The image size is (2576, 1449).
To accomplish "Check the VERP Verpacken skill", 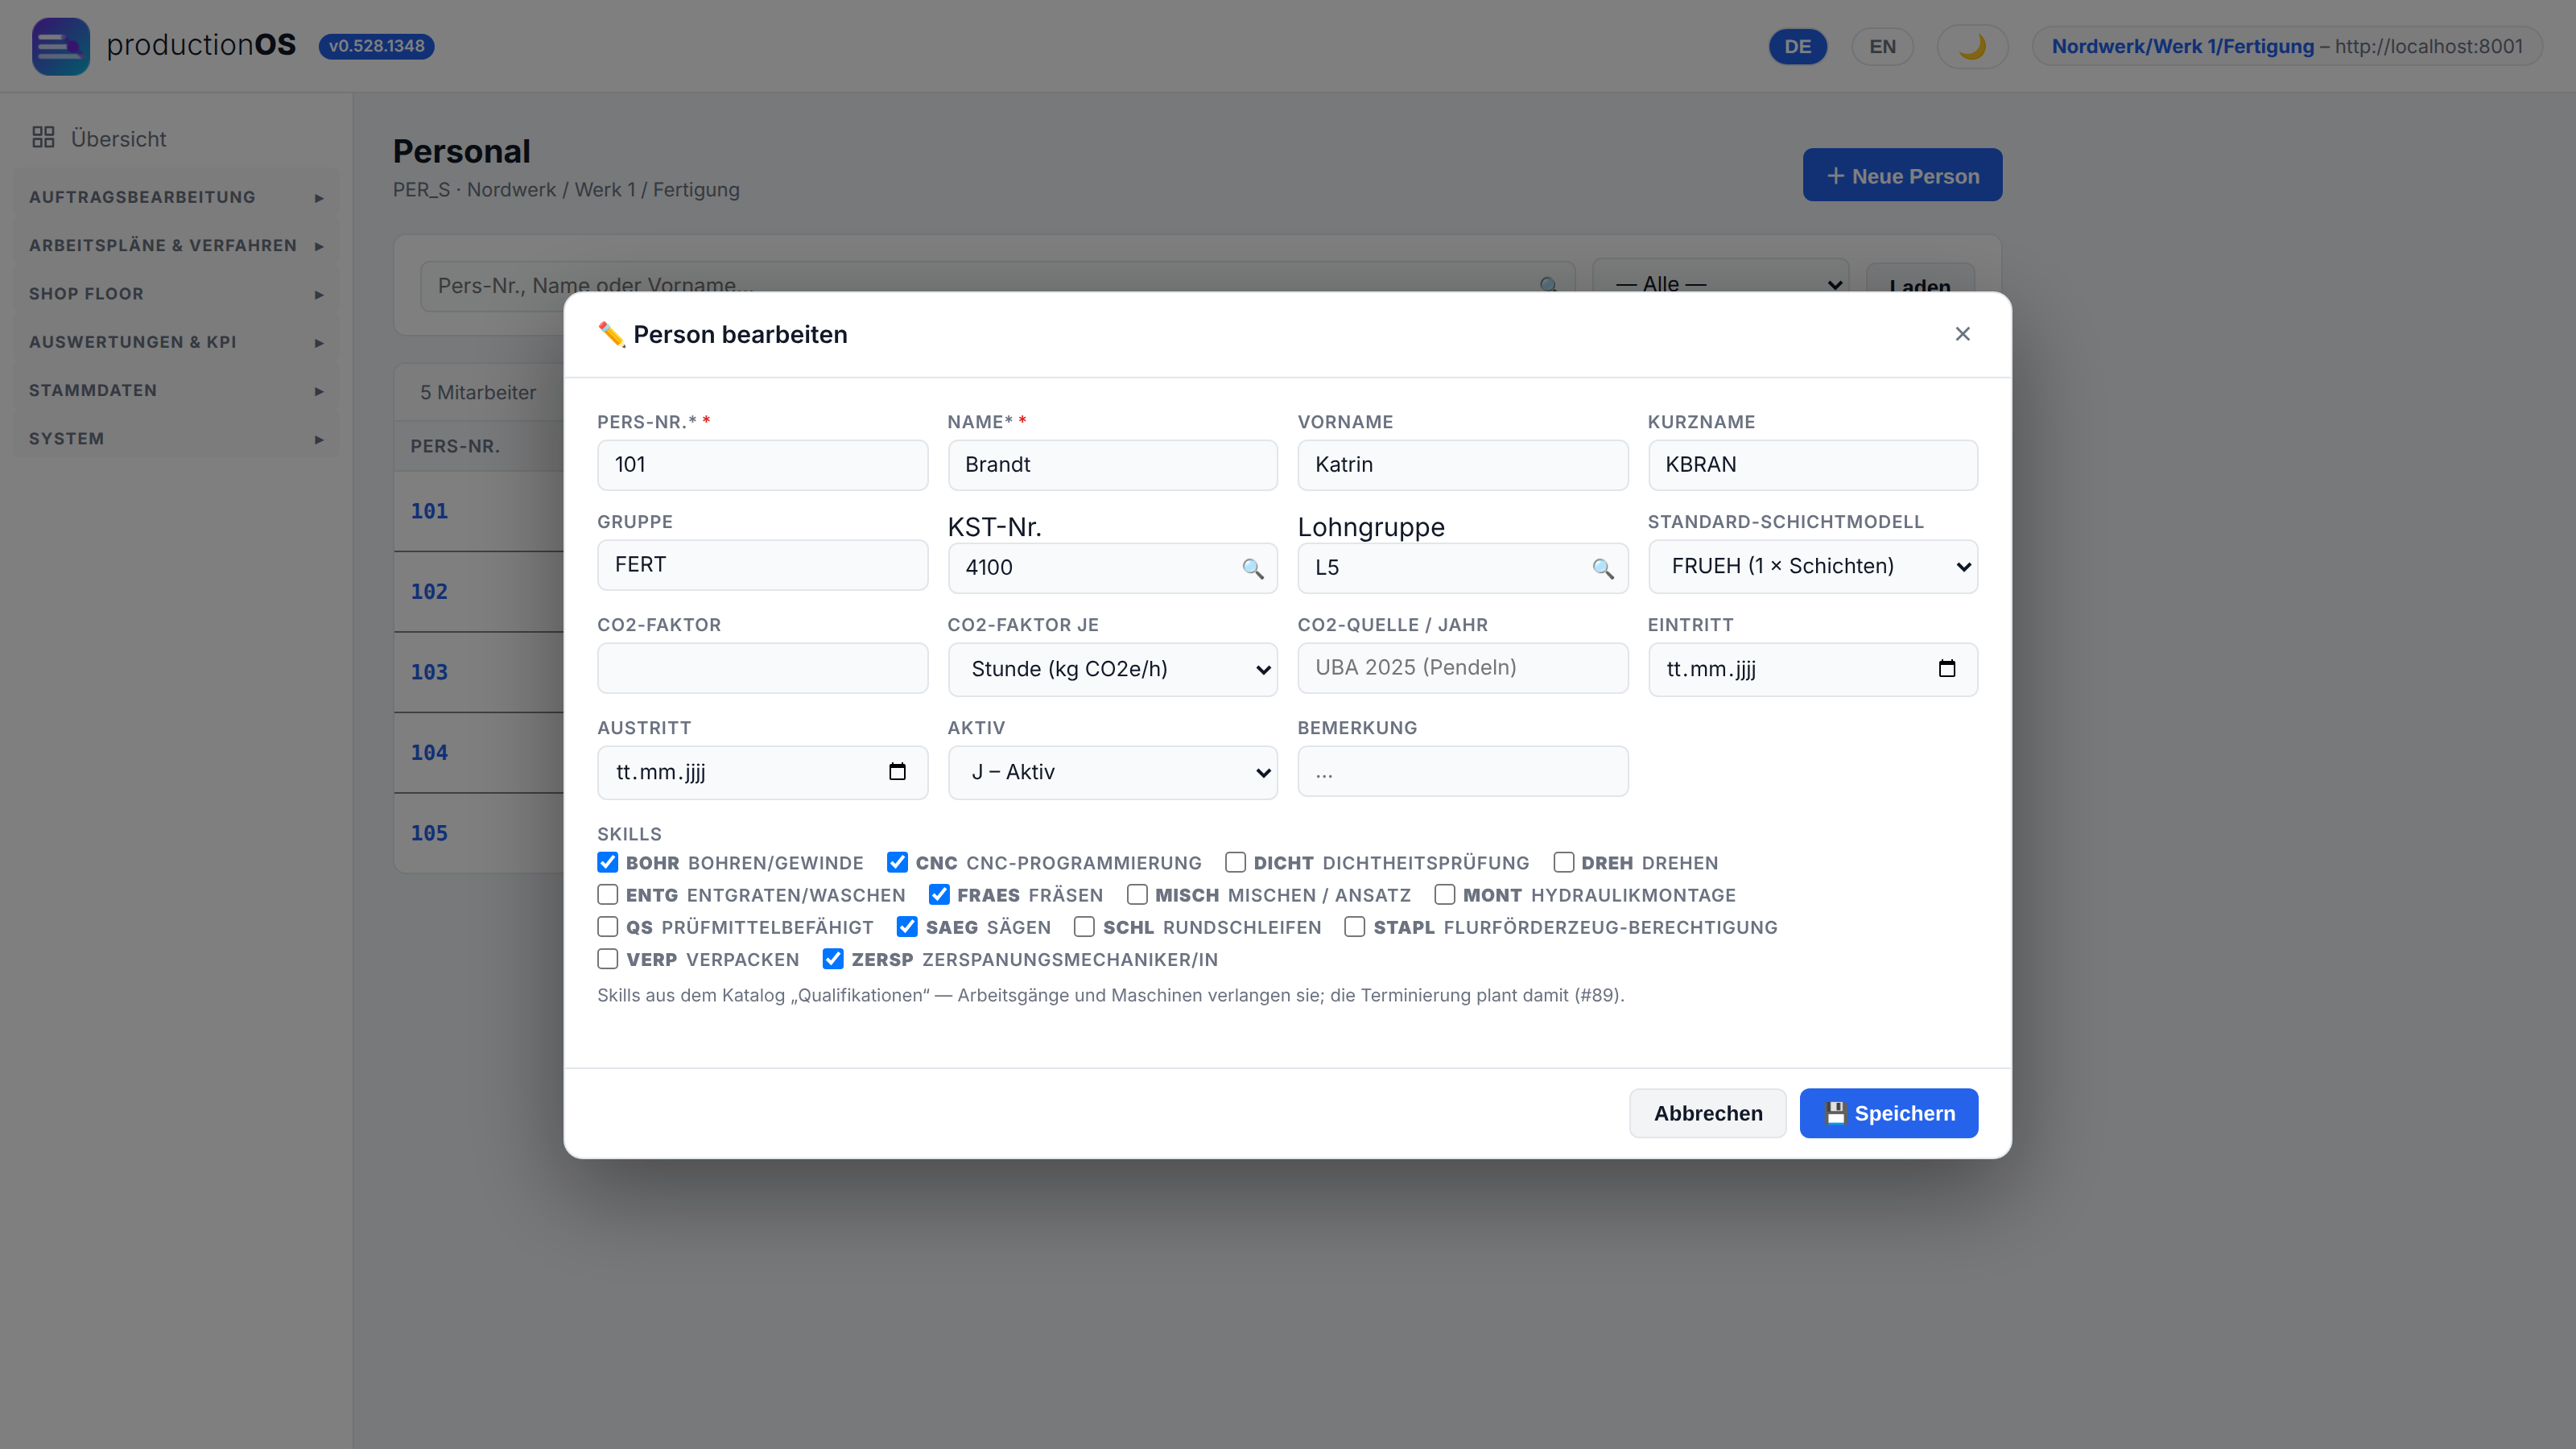I will [x=607, y=958].
